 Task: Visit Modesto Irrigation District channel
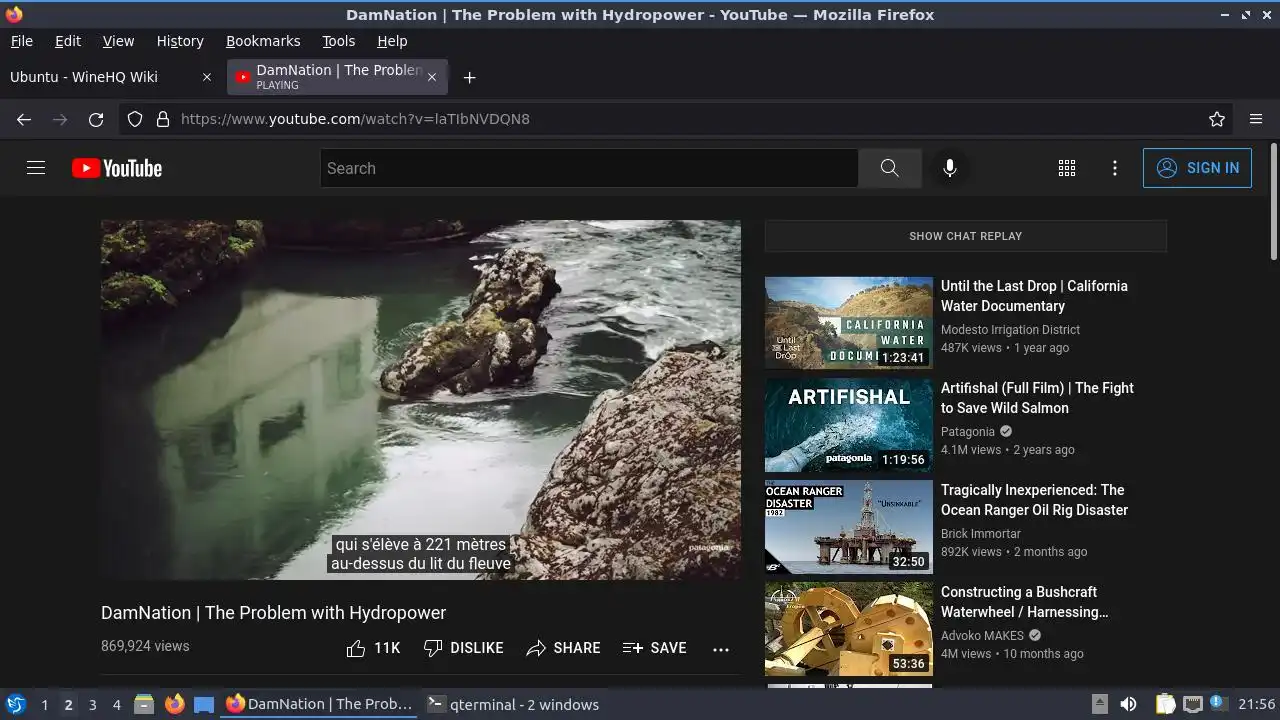point(1010,330)
